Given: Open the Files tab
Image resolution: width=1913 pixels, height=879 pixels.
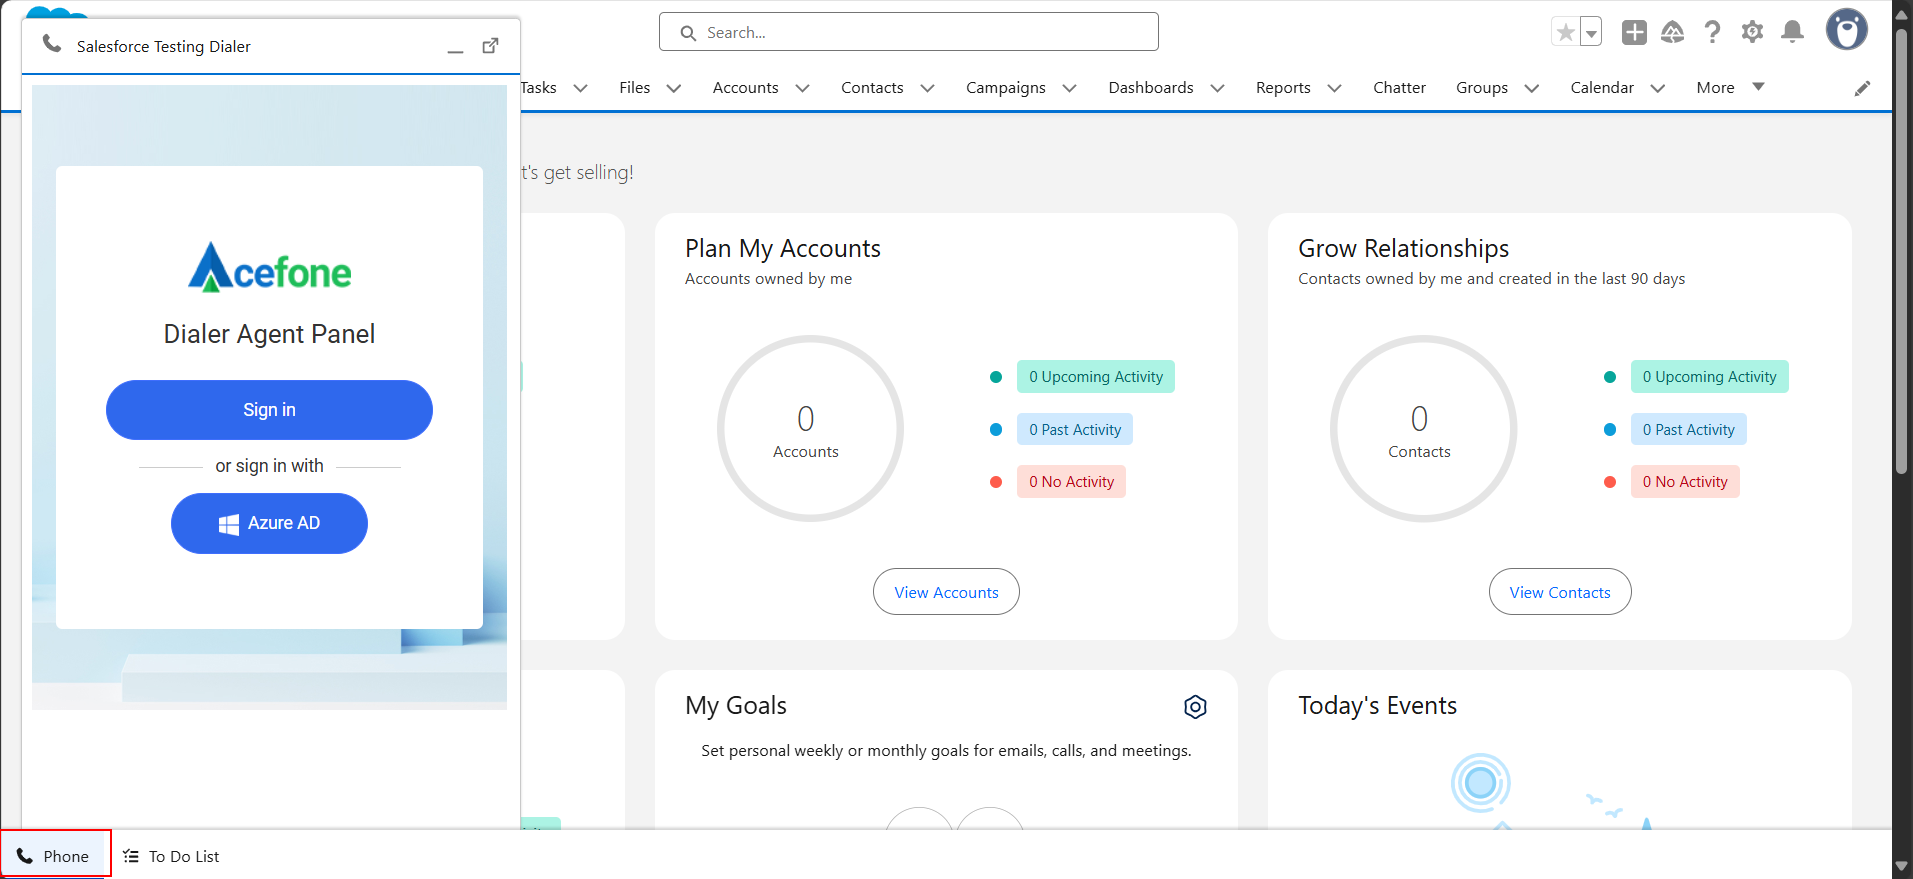Looking at the screenshot, I should click(634, 88).
